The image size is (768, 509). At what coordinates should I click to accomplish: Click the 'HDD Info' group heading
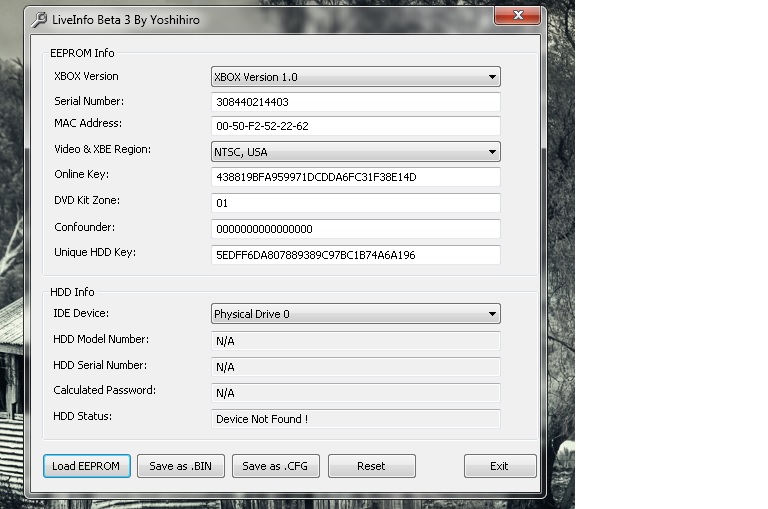72,292
